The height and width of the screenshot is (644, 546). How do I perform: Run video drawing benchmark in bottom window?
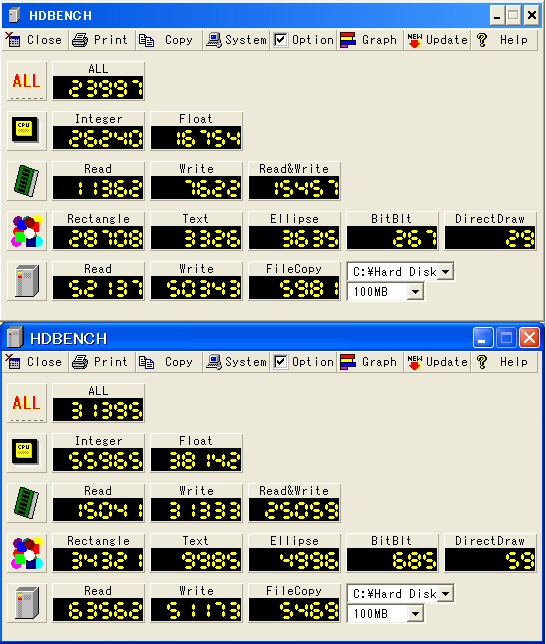coord(27,553)
